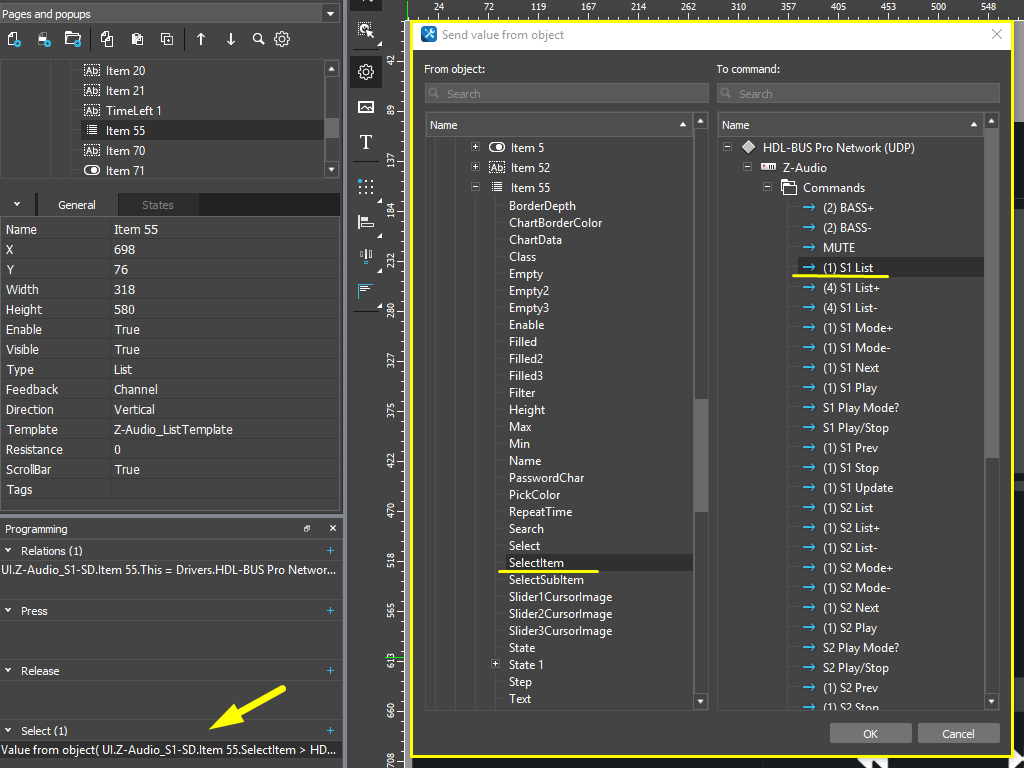Image resolution: width=1024 pixels, height=768 pixels.
Task: Click the paste item icon
Action: (x=137, y=39)
